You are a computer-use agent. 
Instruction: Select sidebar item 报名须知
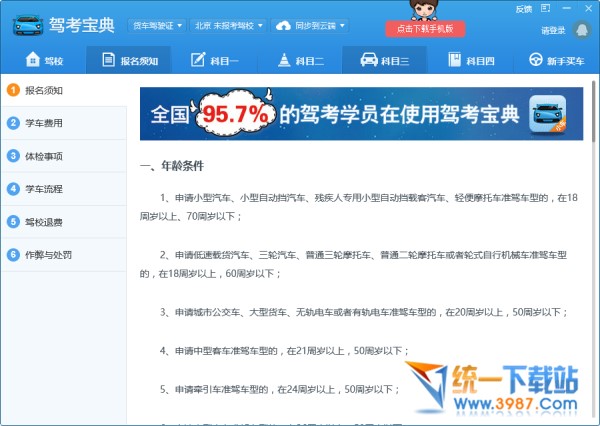(x=64, y=90)
